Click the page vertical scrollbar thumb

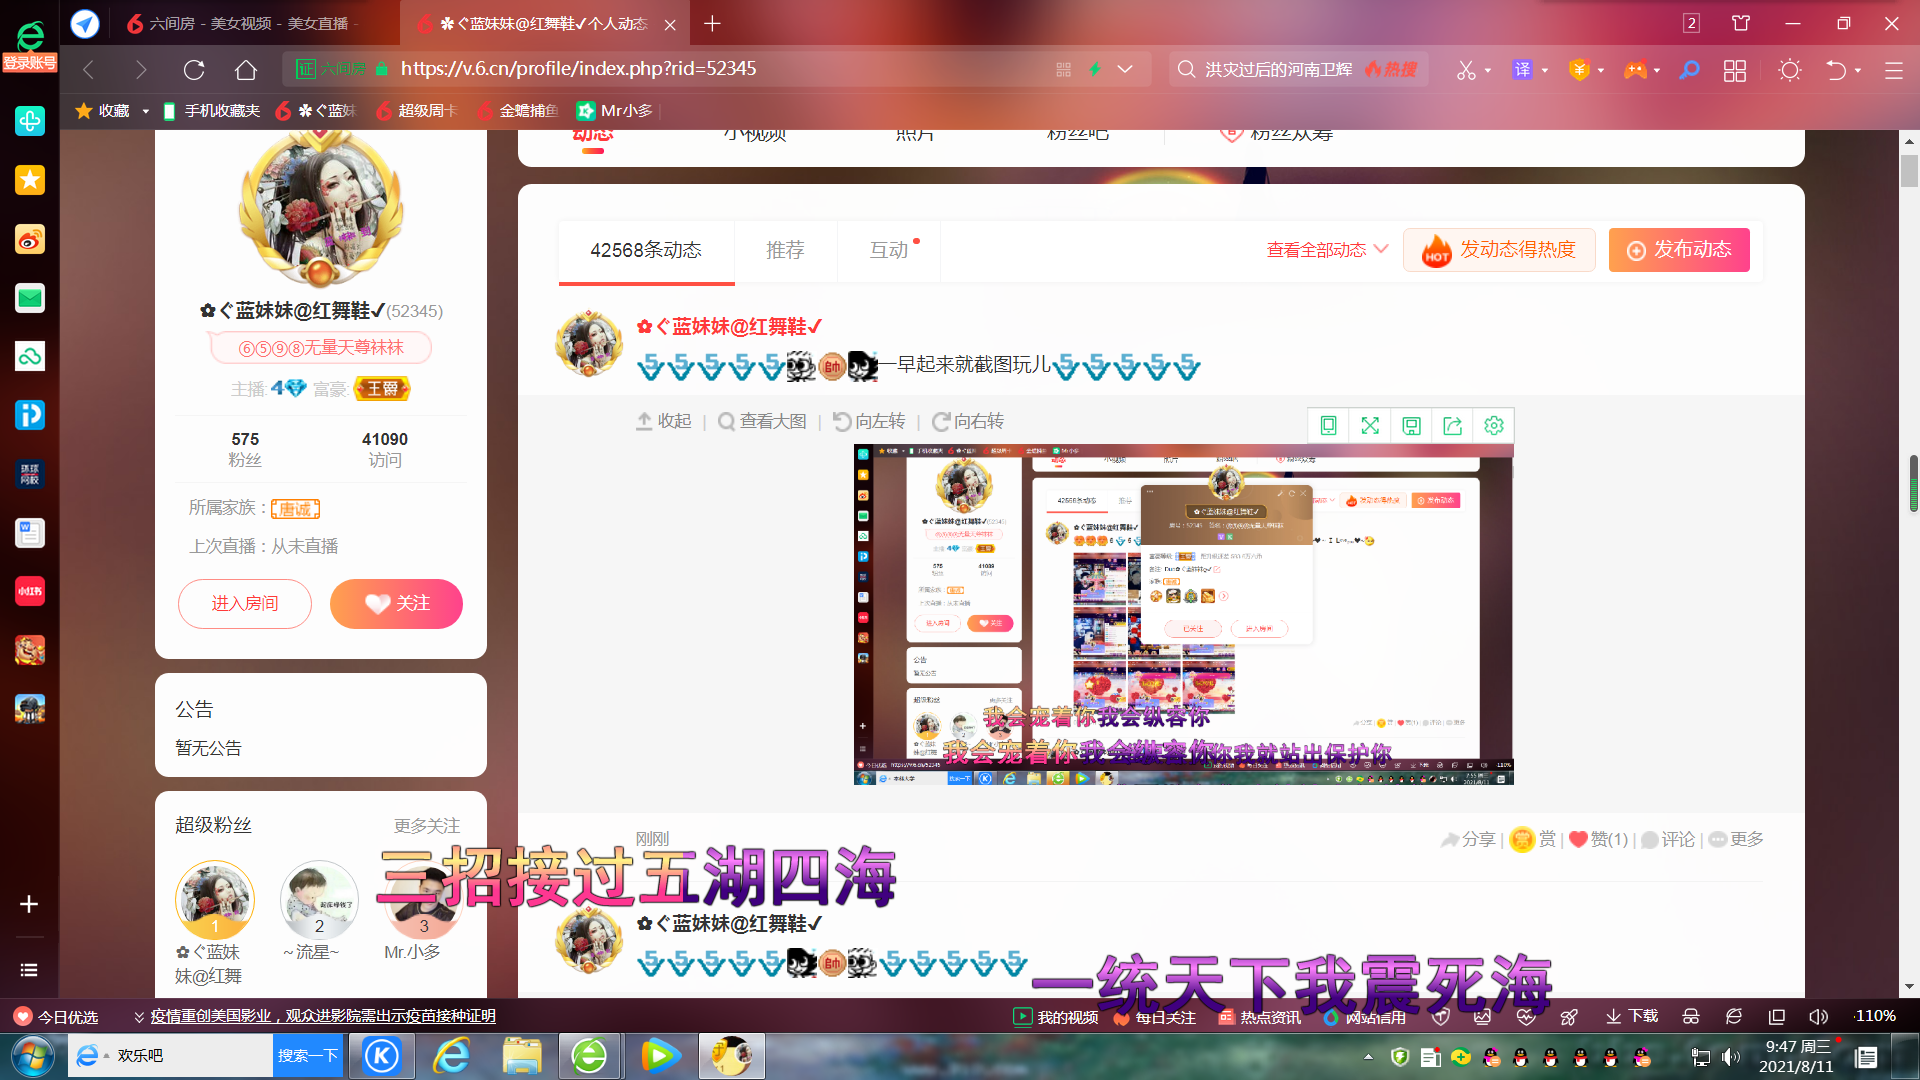coord(1909,171)
